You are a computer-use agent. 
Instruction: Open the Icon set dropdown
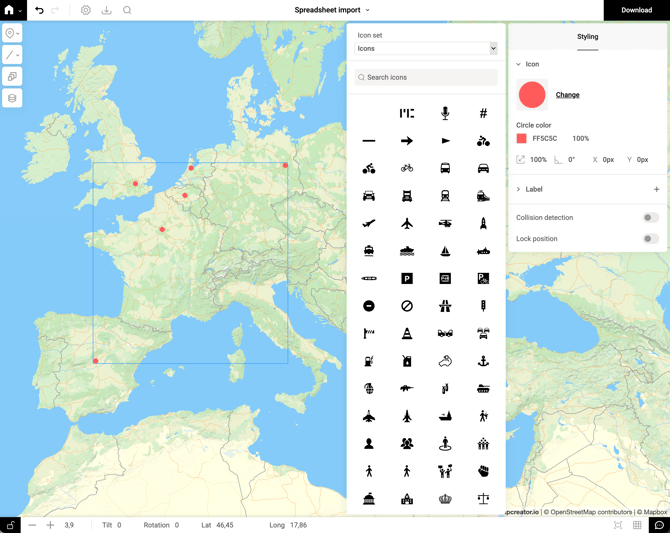pos(426,48)
